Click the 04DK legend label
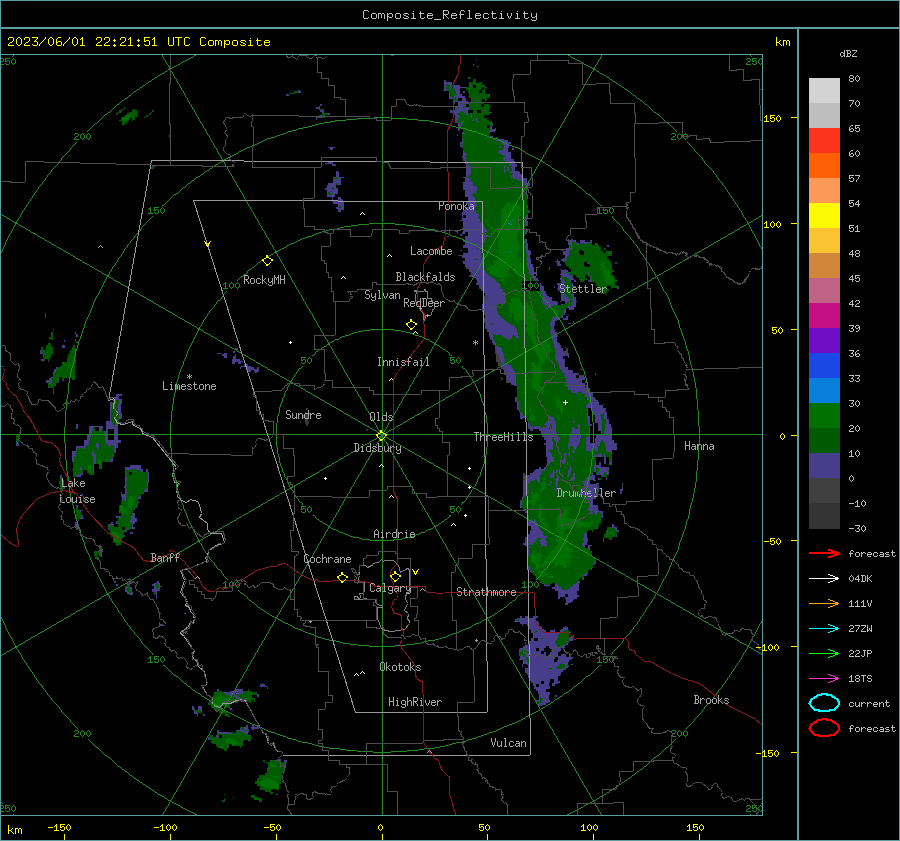 (x=860, y=579)
